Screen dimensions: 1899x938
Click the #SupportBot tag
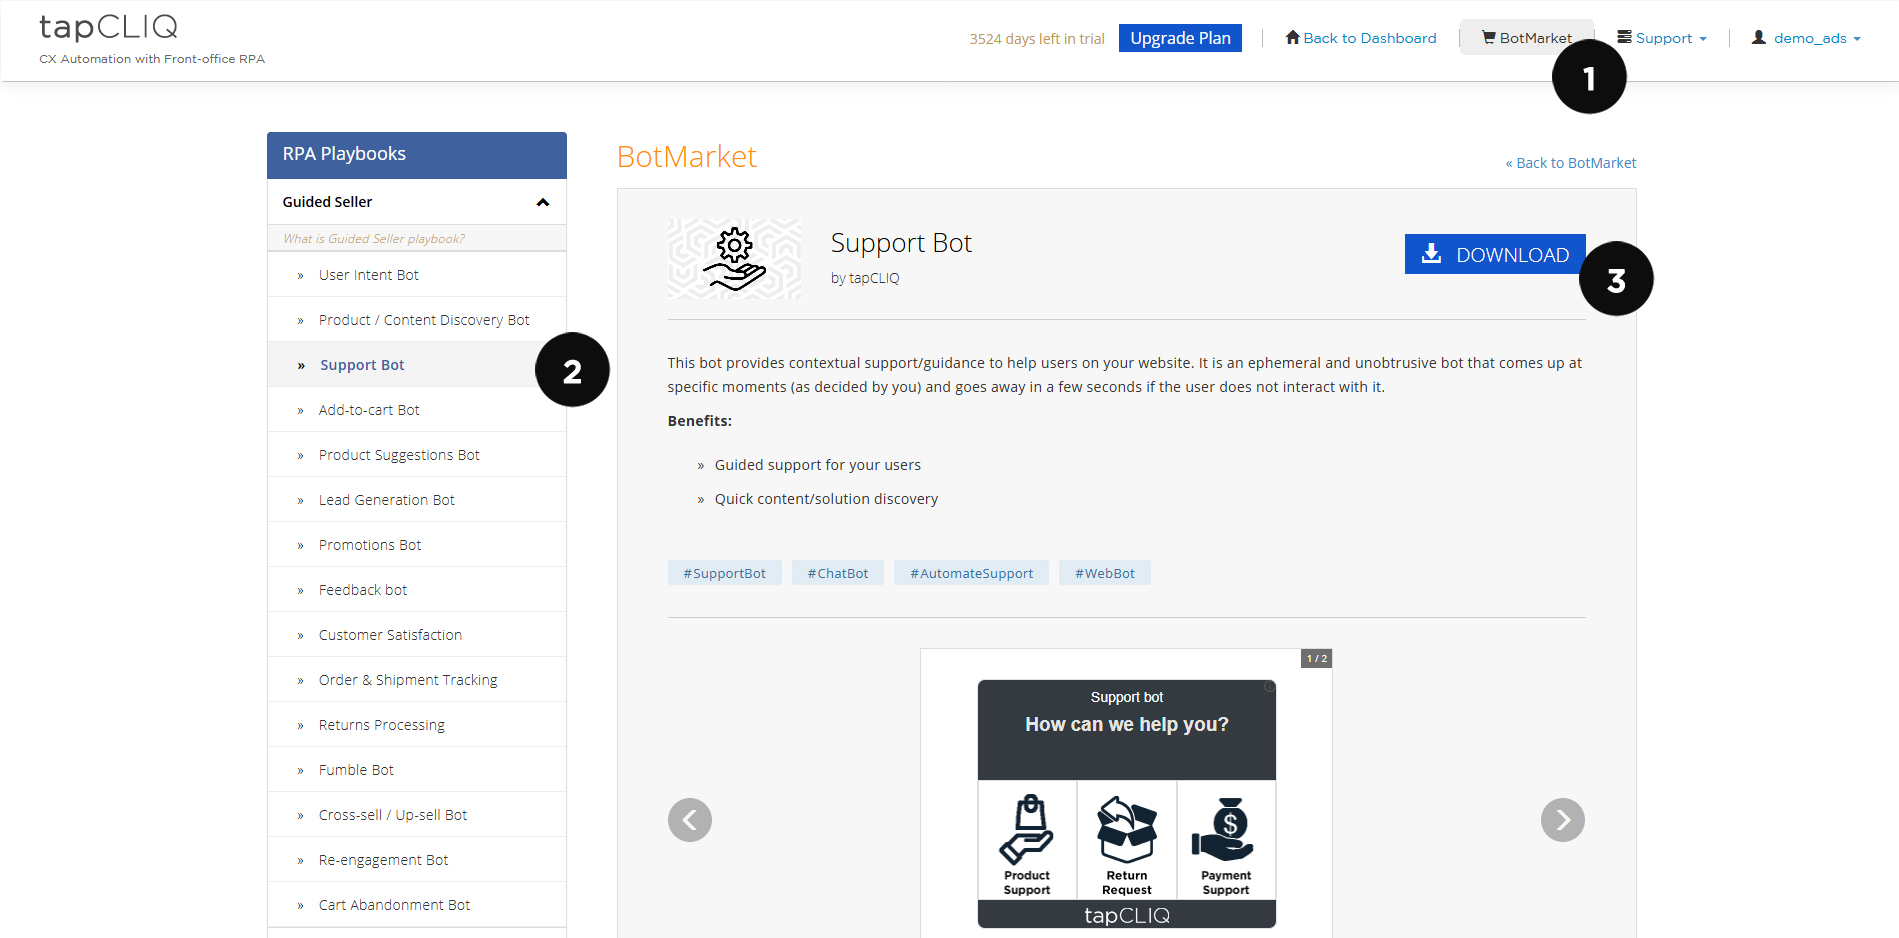[x=724, y=573]
